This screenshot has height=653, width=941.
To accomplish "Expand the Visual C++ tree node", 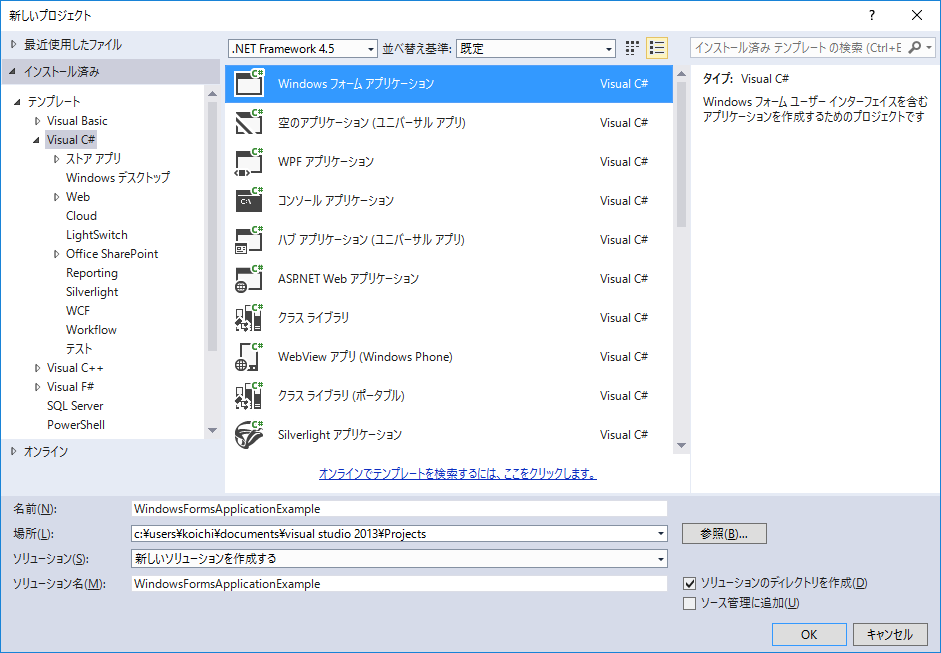I will (x=37, y=368).
